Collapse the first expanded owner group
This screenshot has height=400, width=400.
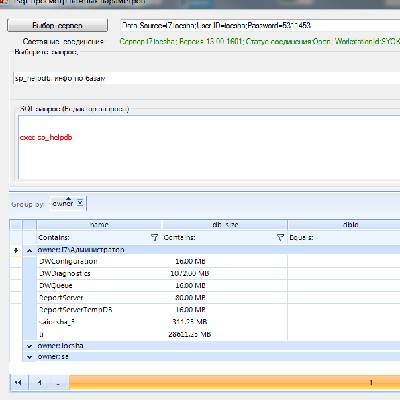click(x=30, y=250)
